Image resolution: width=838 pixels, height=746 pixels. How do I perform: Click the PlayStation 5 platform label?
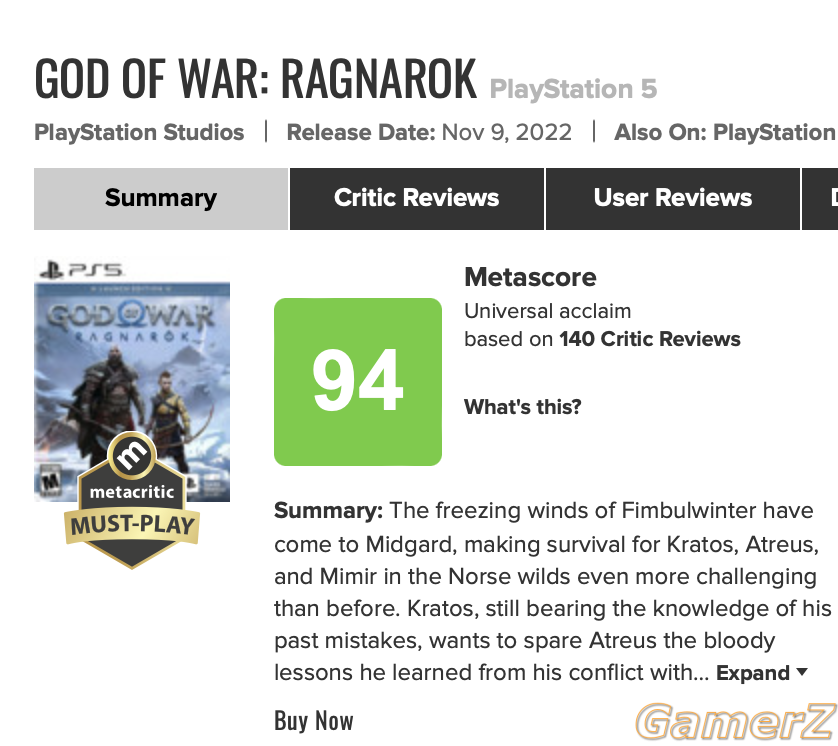573,89
